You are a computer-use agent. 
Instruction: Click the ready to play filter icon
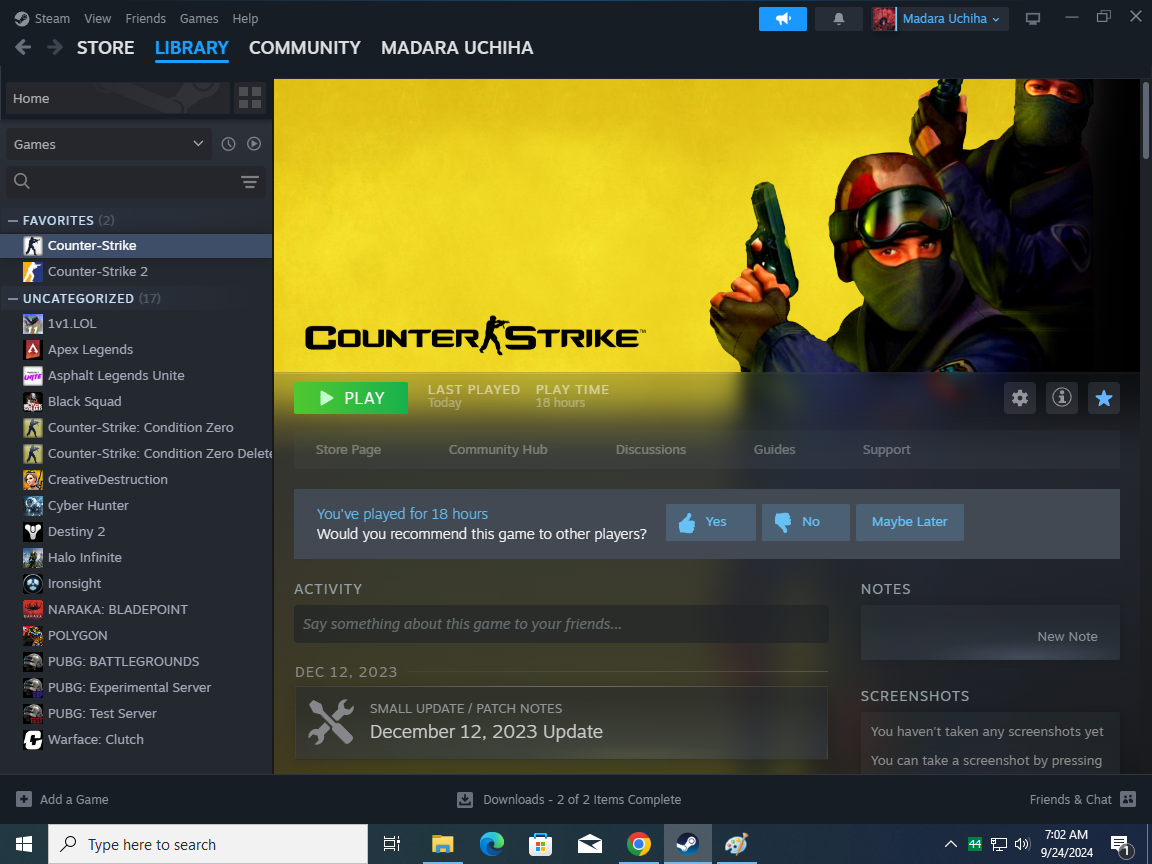254,144
